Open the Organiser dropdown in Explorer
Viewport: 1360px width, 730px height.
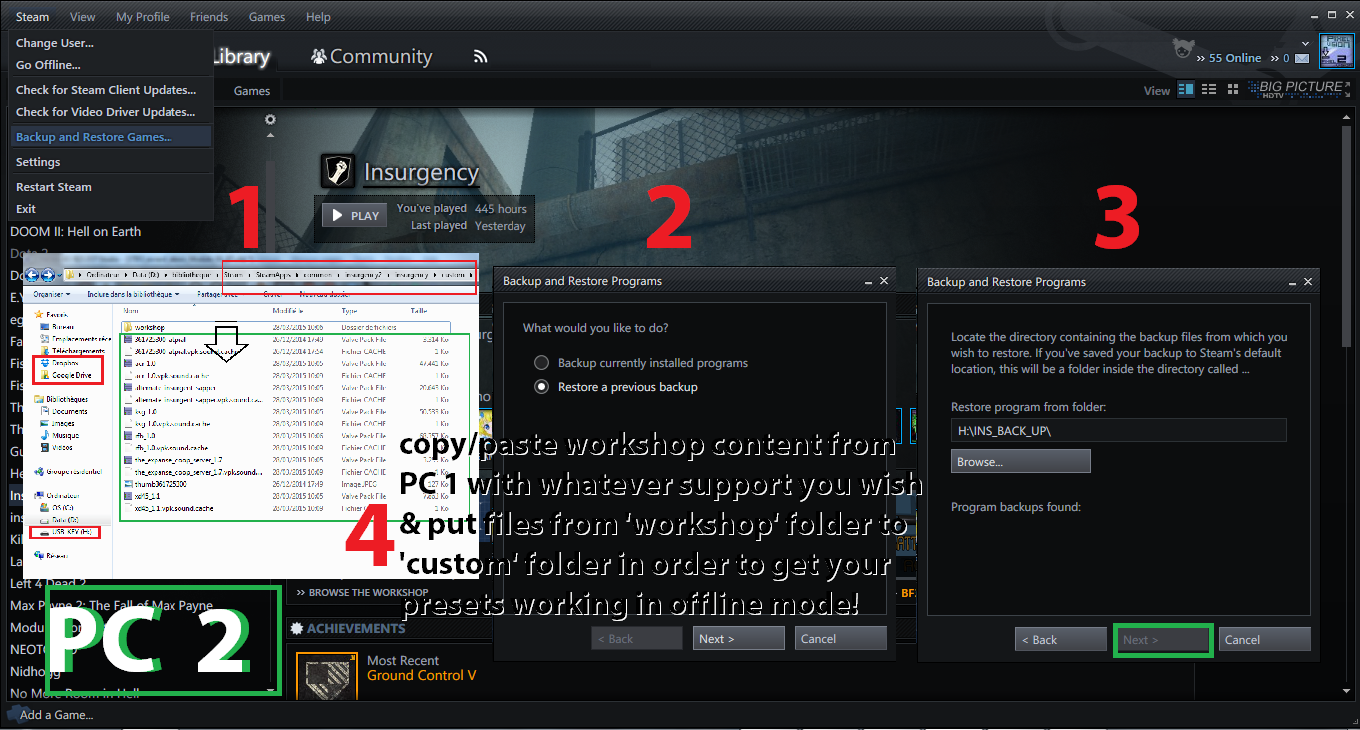pos(50,294)
